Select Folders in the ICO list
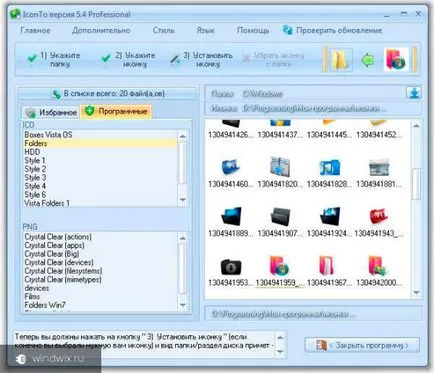The image size is (434, 373). (100, 143)
